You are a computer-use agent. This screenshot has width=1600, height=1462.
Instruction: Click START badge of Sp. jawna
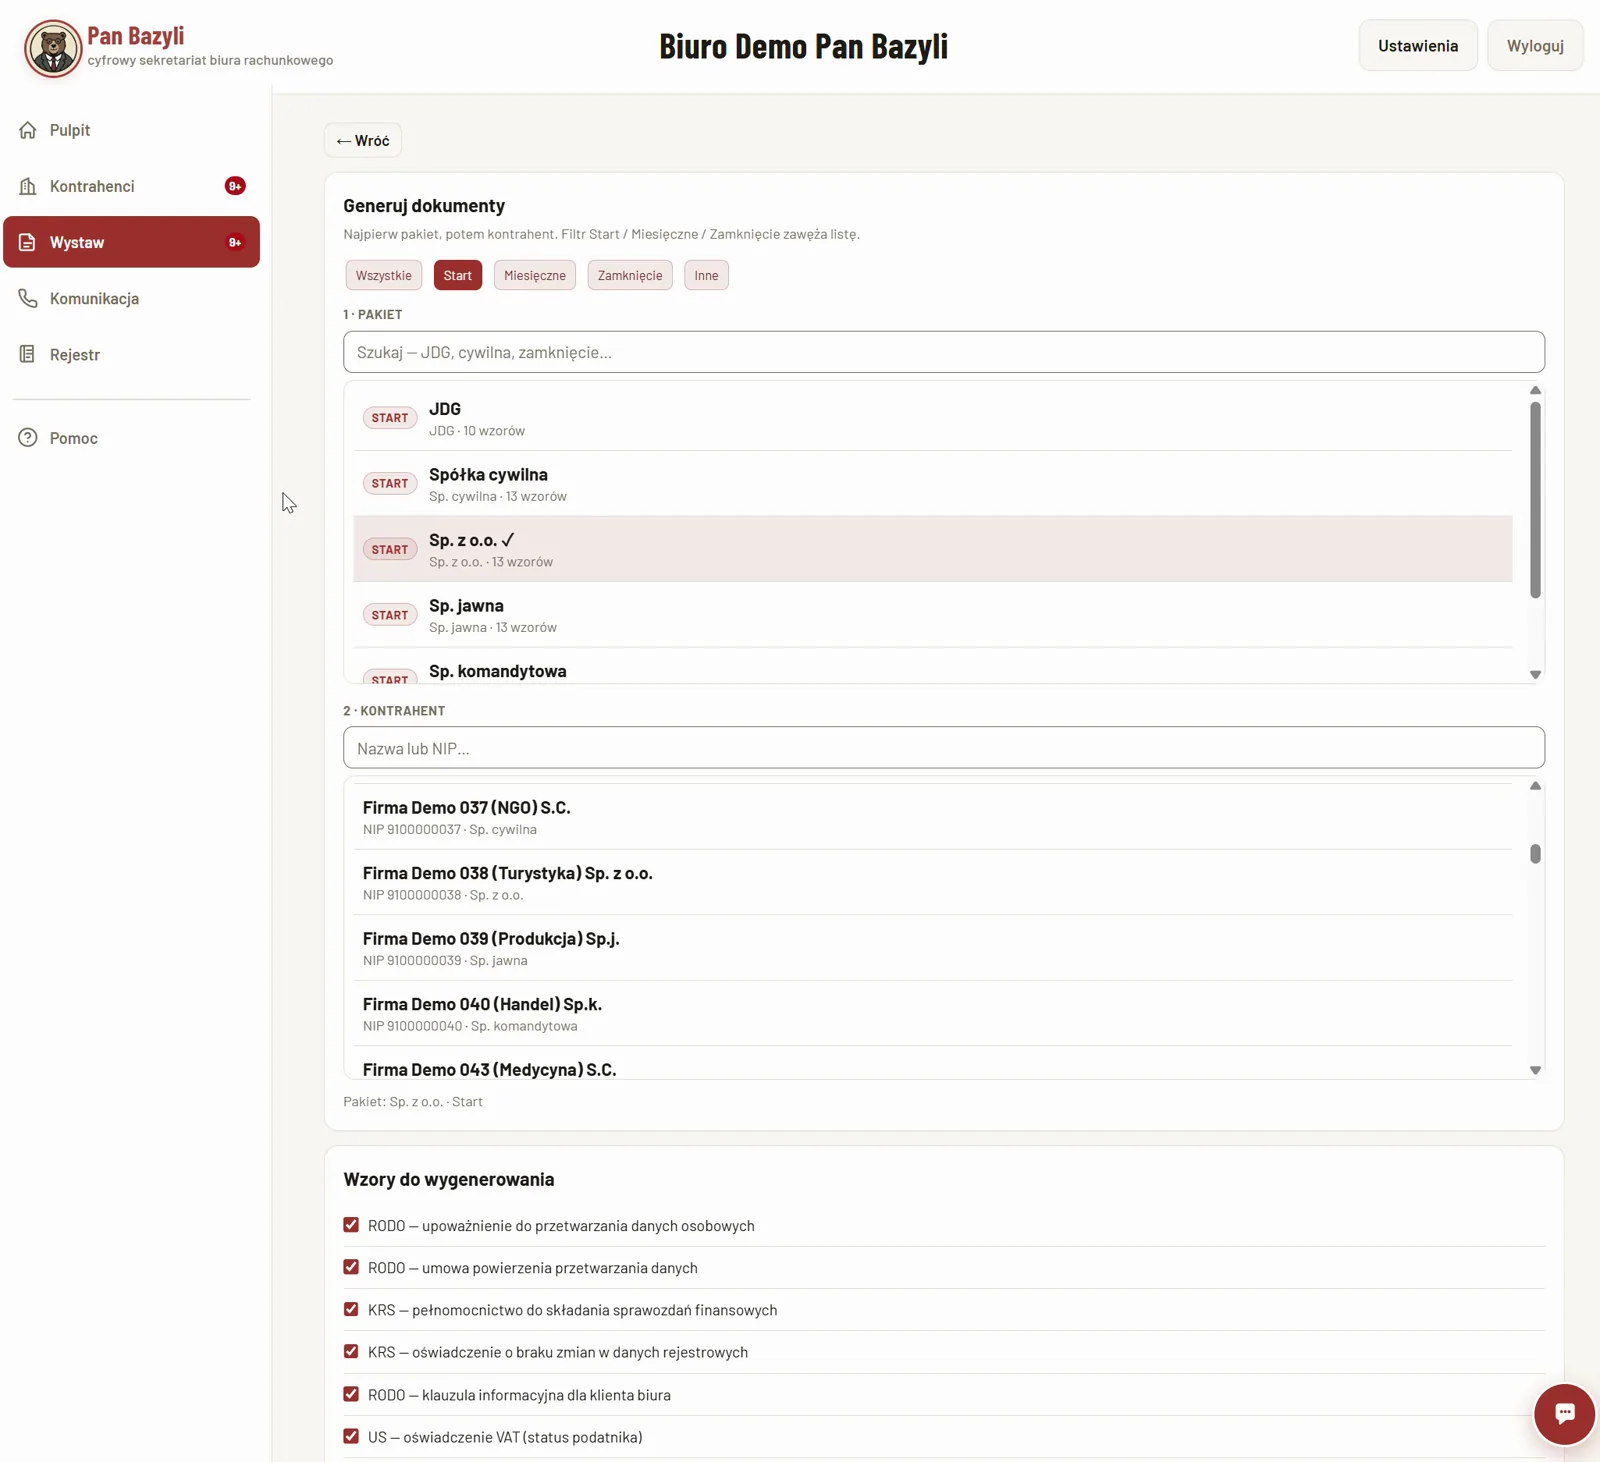(x=390, y=615)
